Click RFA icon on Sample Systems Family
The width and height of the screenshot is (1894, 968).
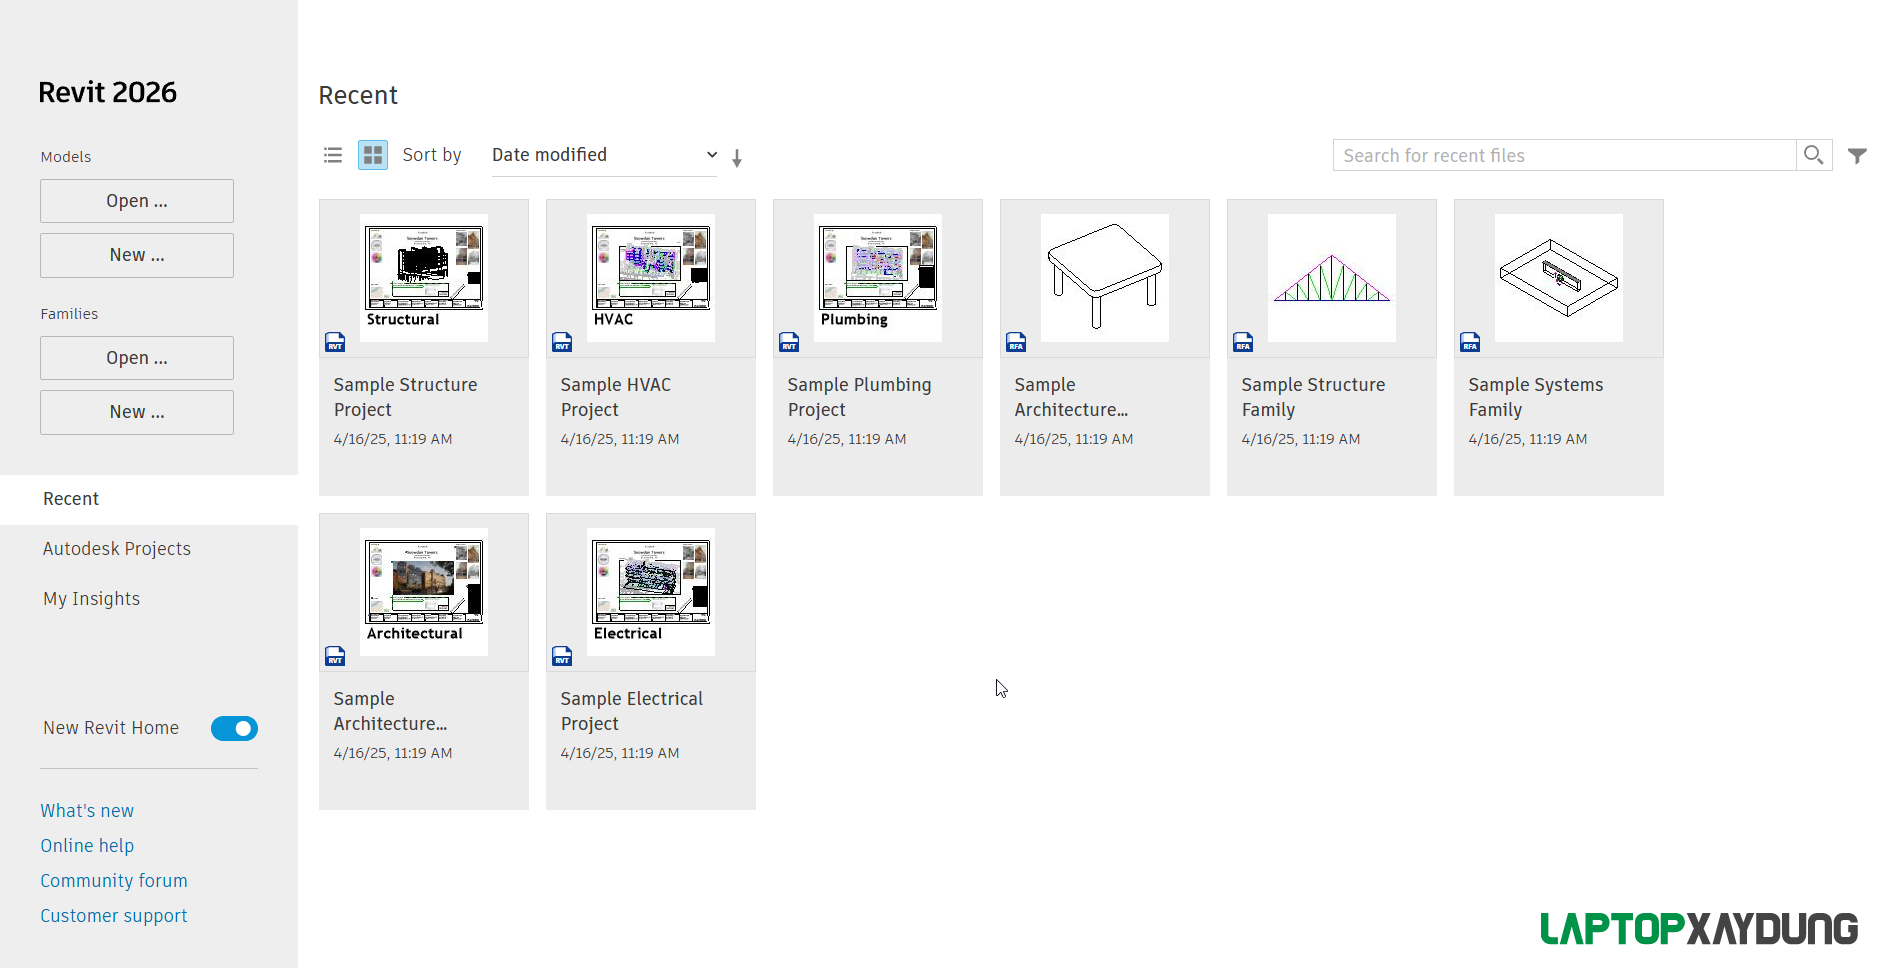(1470, 342)
